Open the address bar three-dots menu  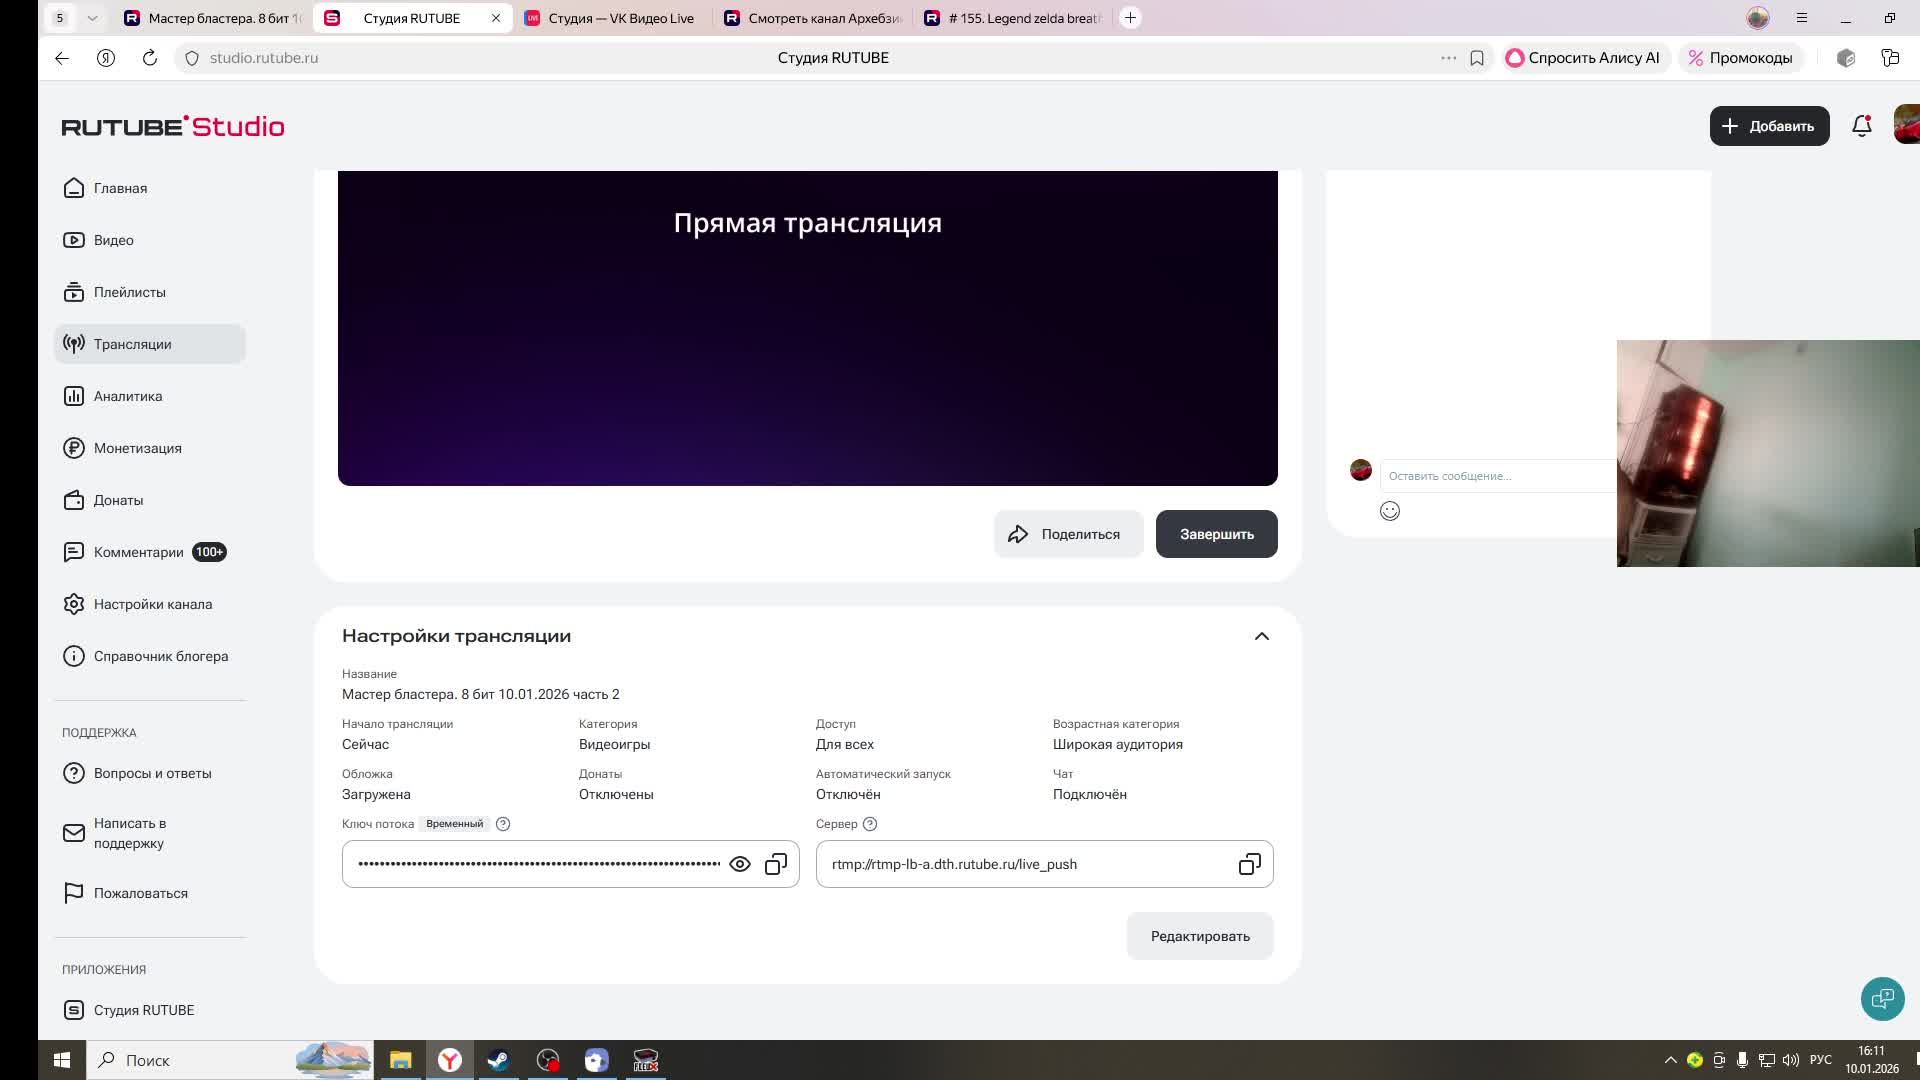(1448, 58)
